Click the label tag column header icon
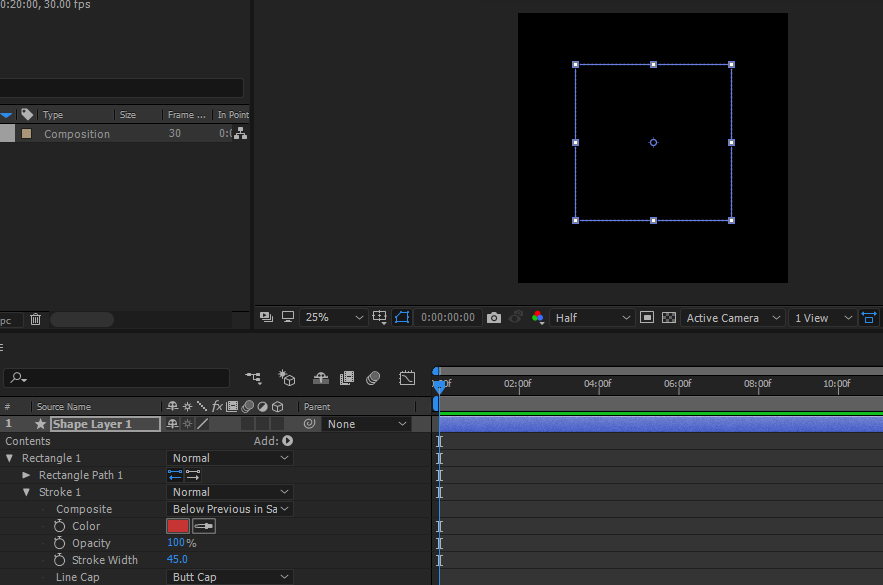The image size is (883, 585). [26, 114]
